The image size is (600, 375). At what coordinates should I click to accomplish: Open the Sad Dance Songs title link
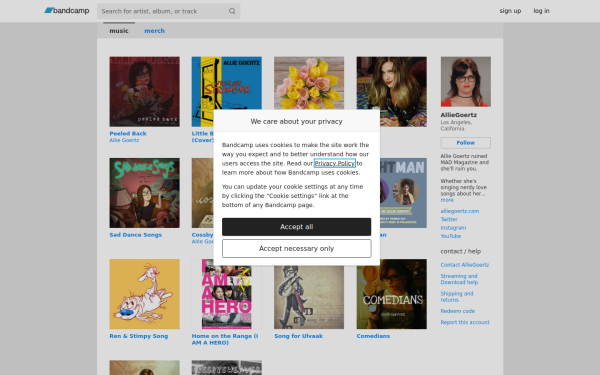coord(135,235)
